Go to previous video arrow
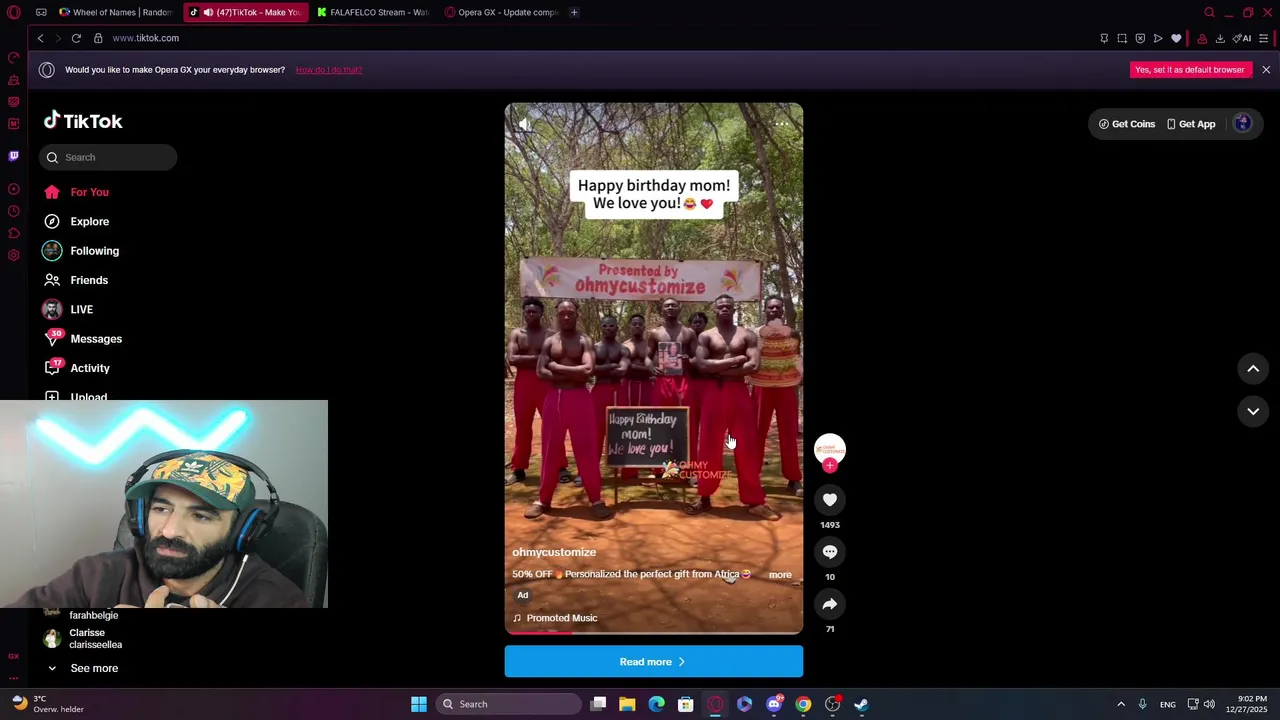 click(1253, 369)
